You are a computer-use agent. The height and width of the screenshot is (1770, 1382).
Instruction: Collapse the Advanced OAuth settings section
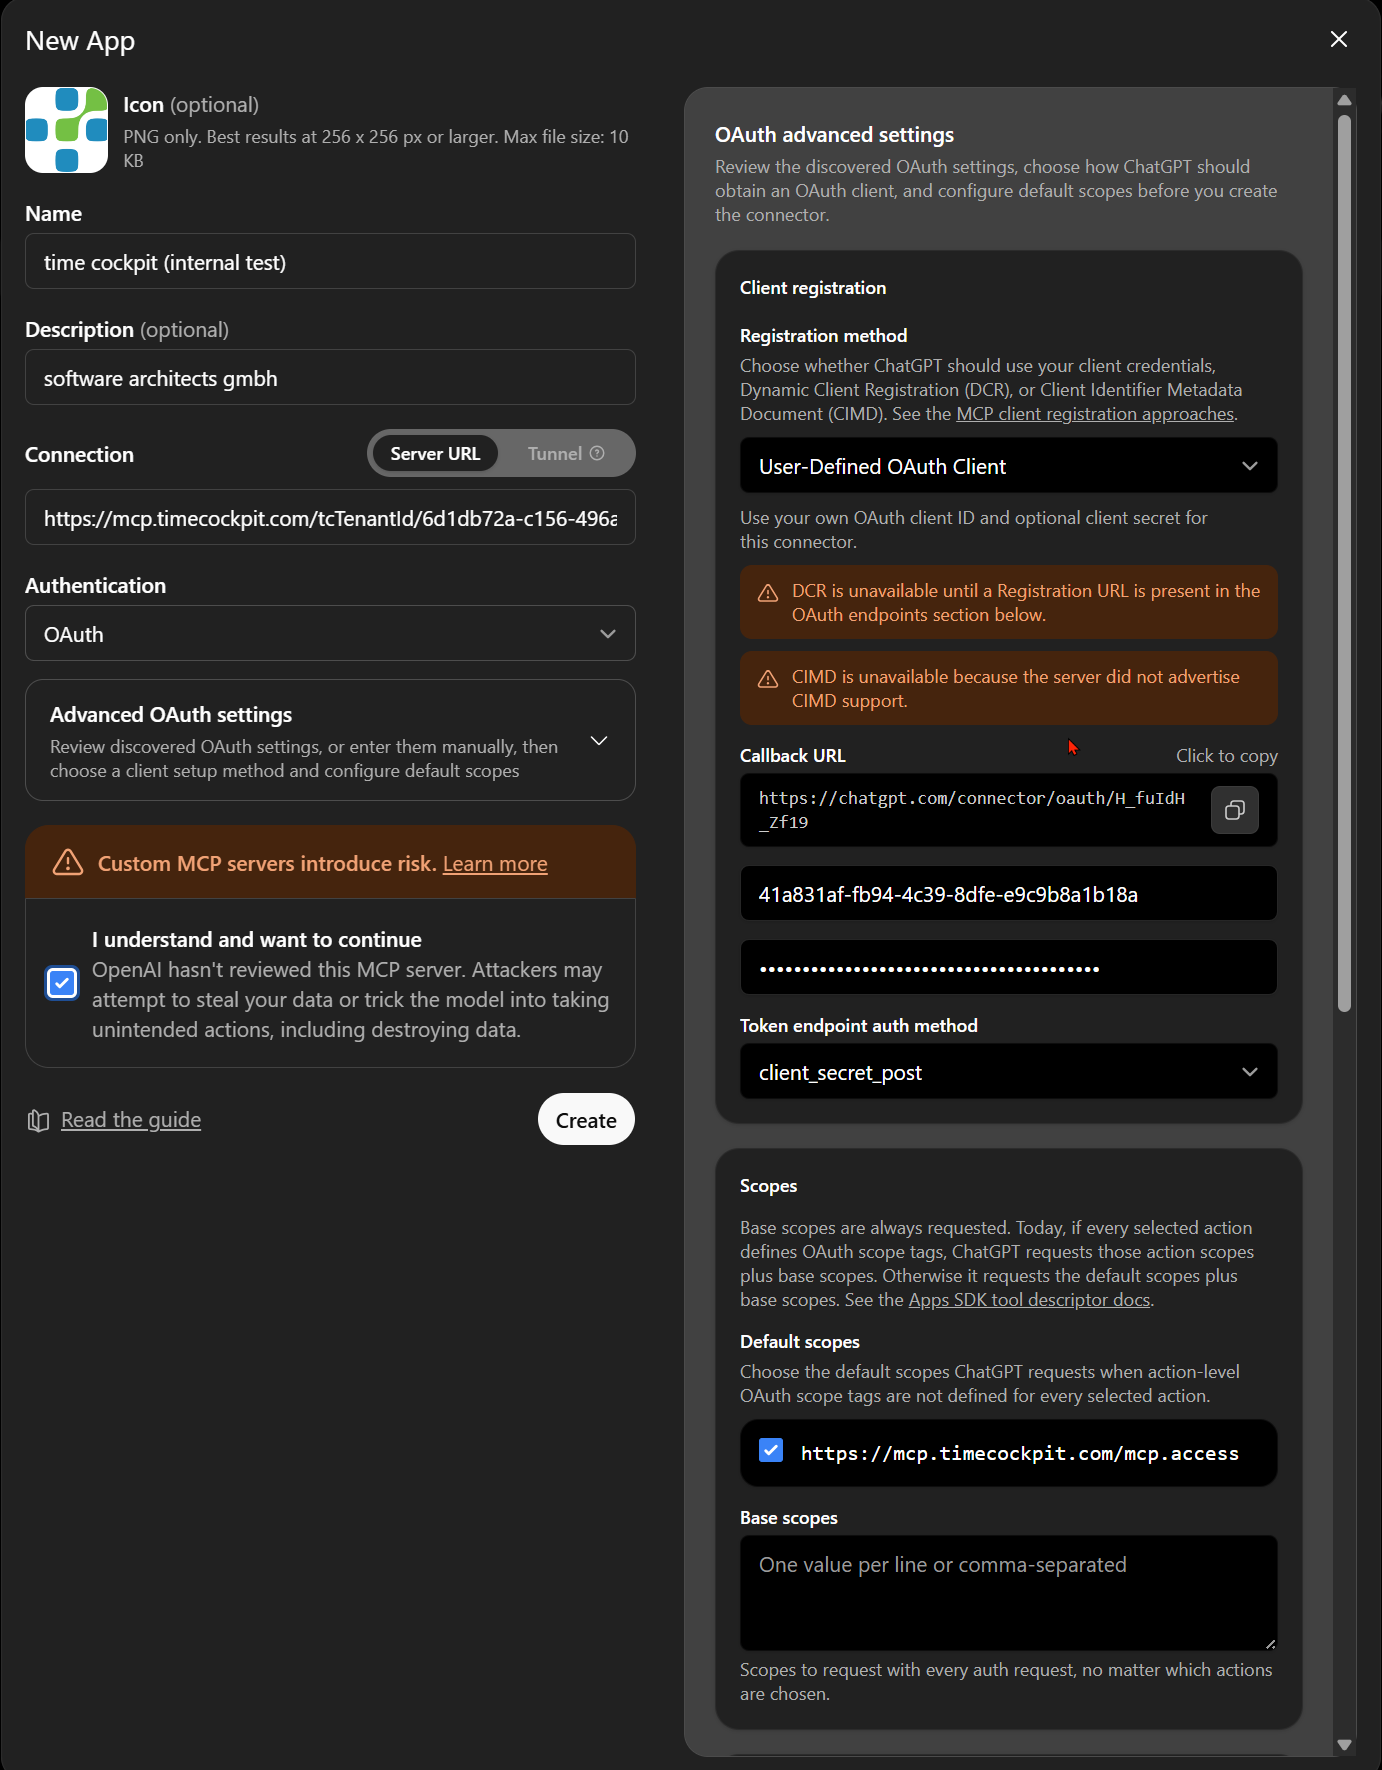[x=330, y=740]
